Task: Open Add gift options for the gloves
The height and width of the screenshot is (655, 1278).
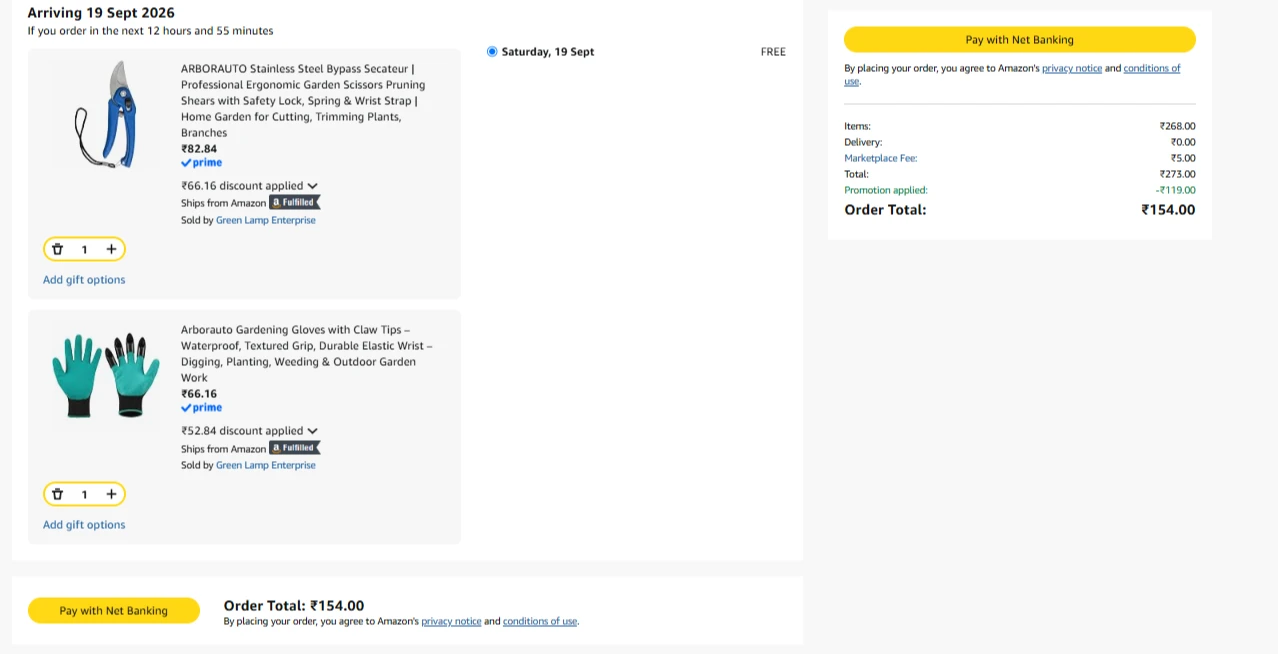Action: [x=84, y=525]
